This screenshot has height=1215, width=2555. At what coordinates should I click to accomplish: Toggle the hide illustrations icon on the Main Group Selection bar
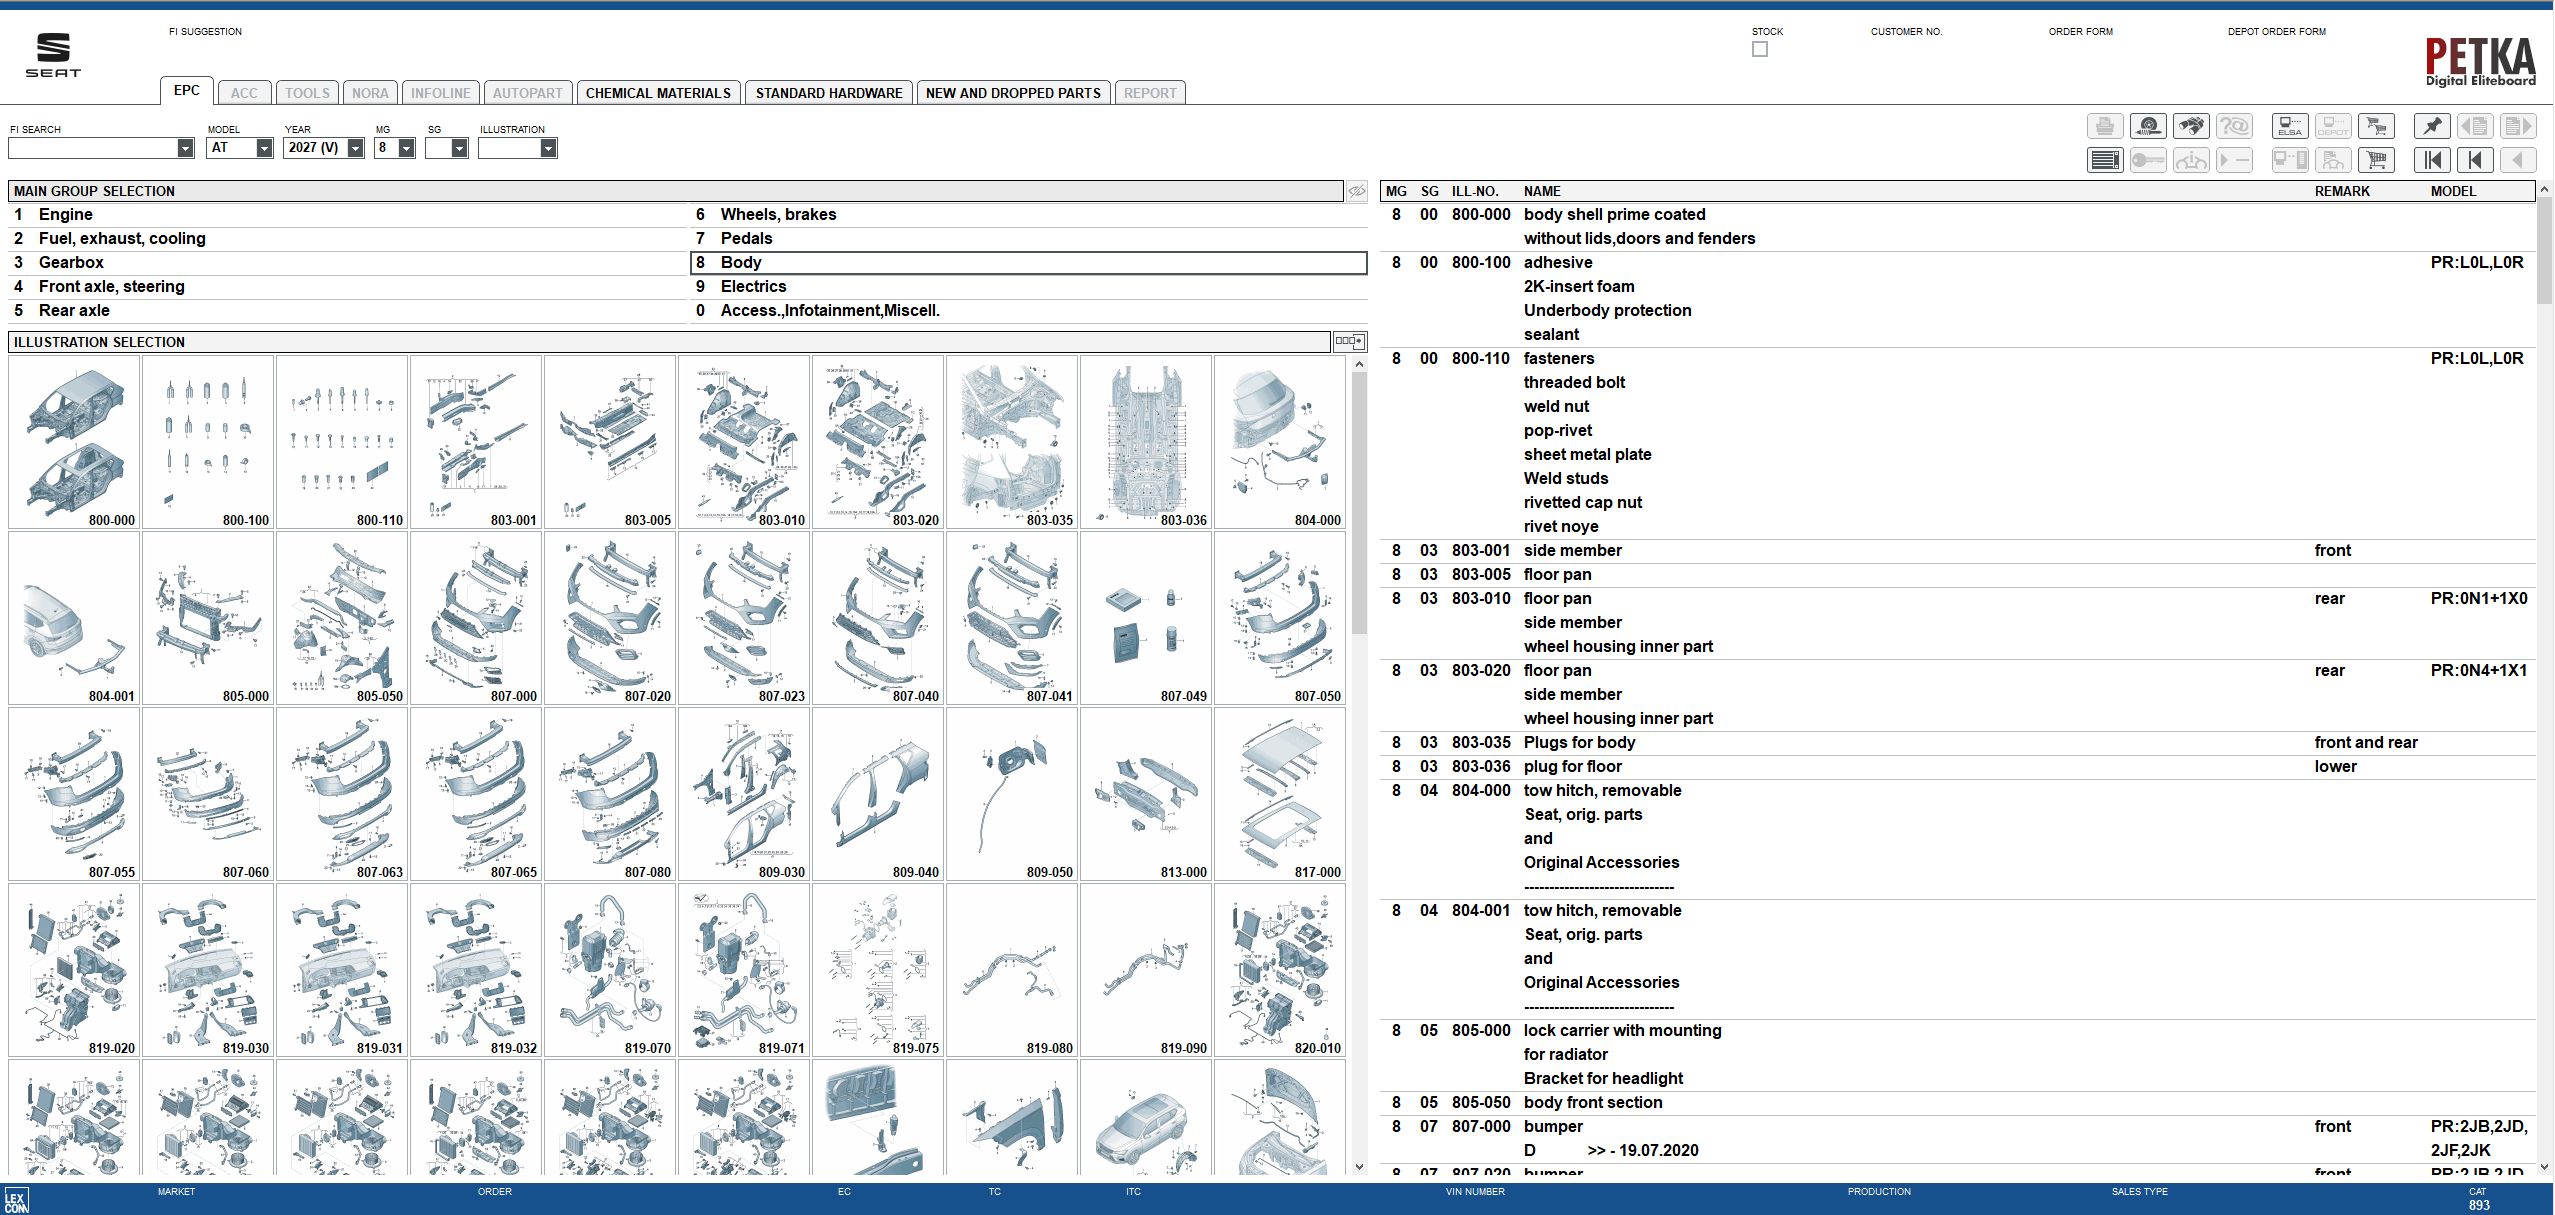tap(1356, 190)
